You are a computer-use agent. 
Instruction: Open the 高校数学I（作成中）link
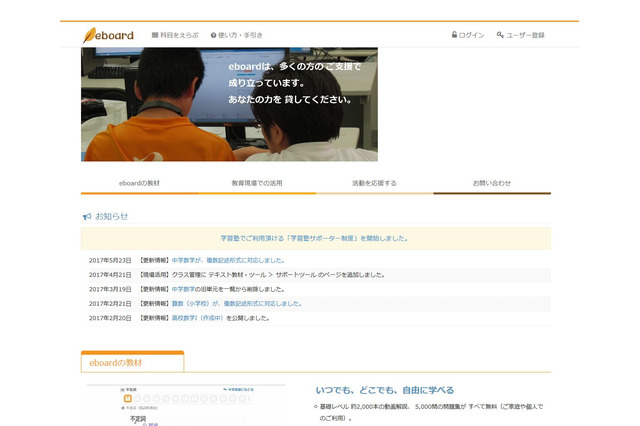point(198,318)
